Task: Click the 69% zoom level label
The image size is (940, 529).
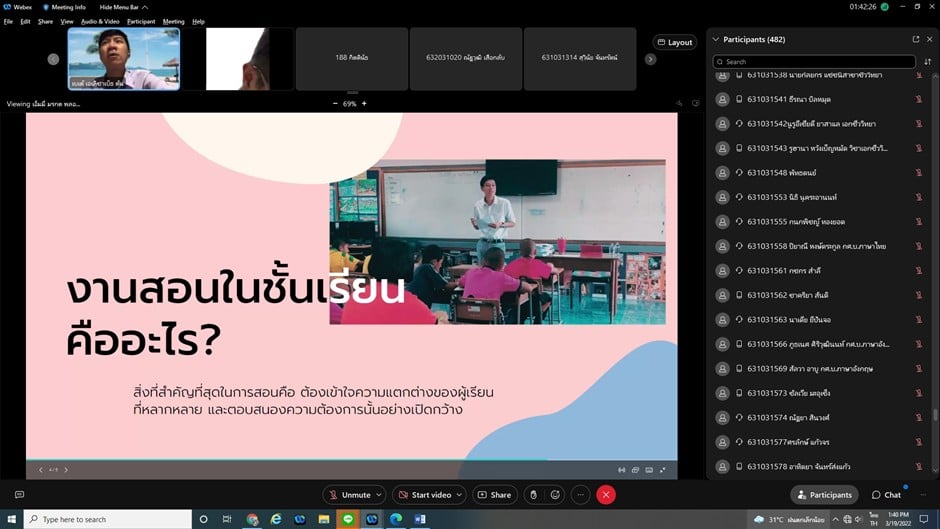Action: tap(350, 104)
